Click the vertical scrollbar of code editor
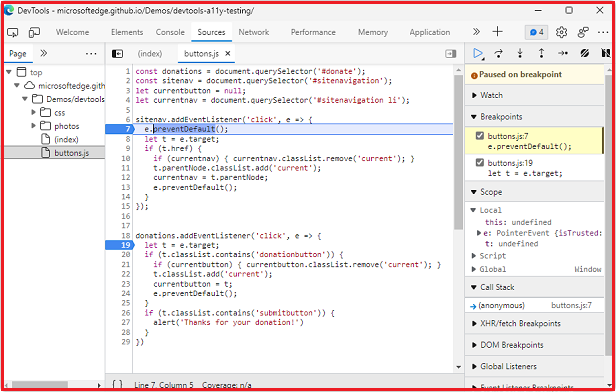This screenshot has width=616, height=392. [x=458, y=151]
